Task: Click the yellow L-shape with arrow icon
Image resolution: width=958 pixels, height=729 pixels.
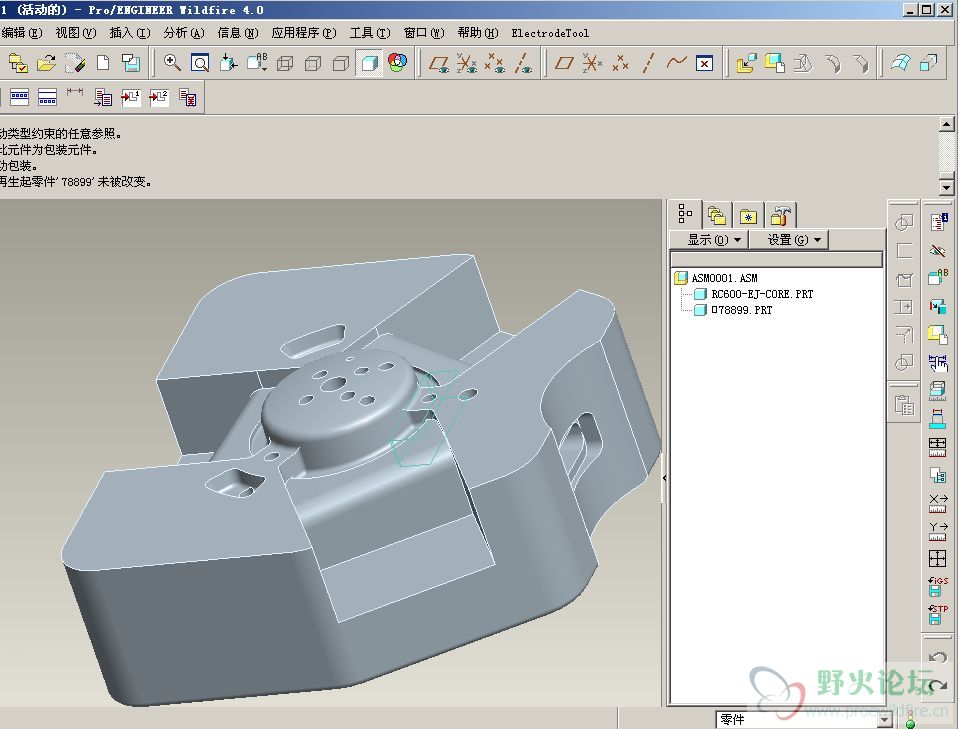Action: [x=746, y=64]
